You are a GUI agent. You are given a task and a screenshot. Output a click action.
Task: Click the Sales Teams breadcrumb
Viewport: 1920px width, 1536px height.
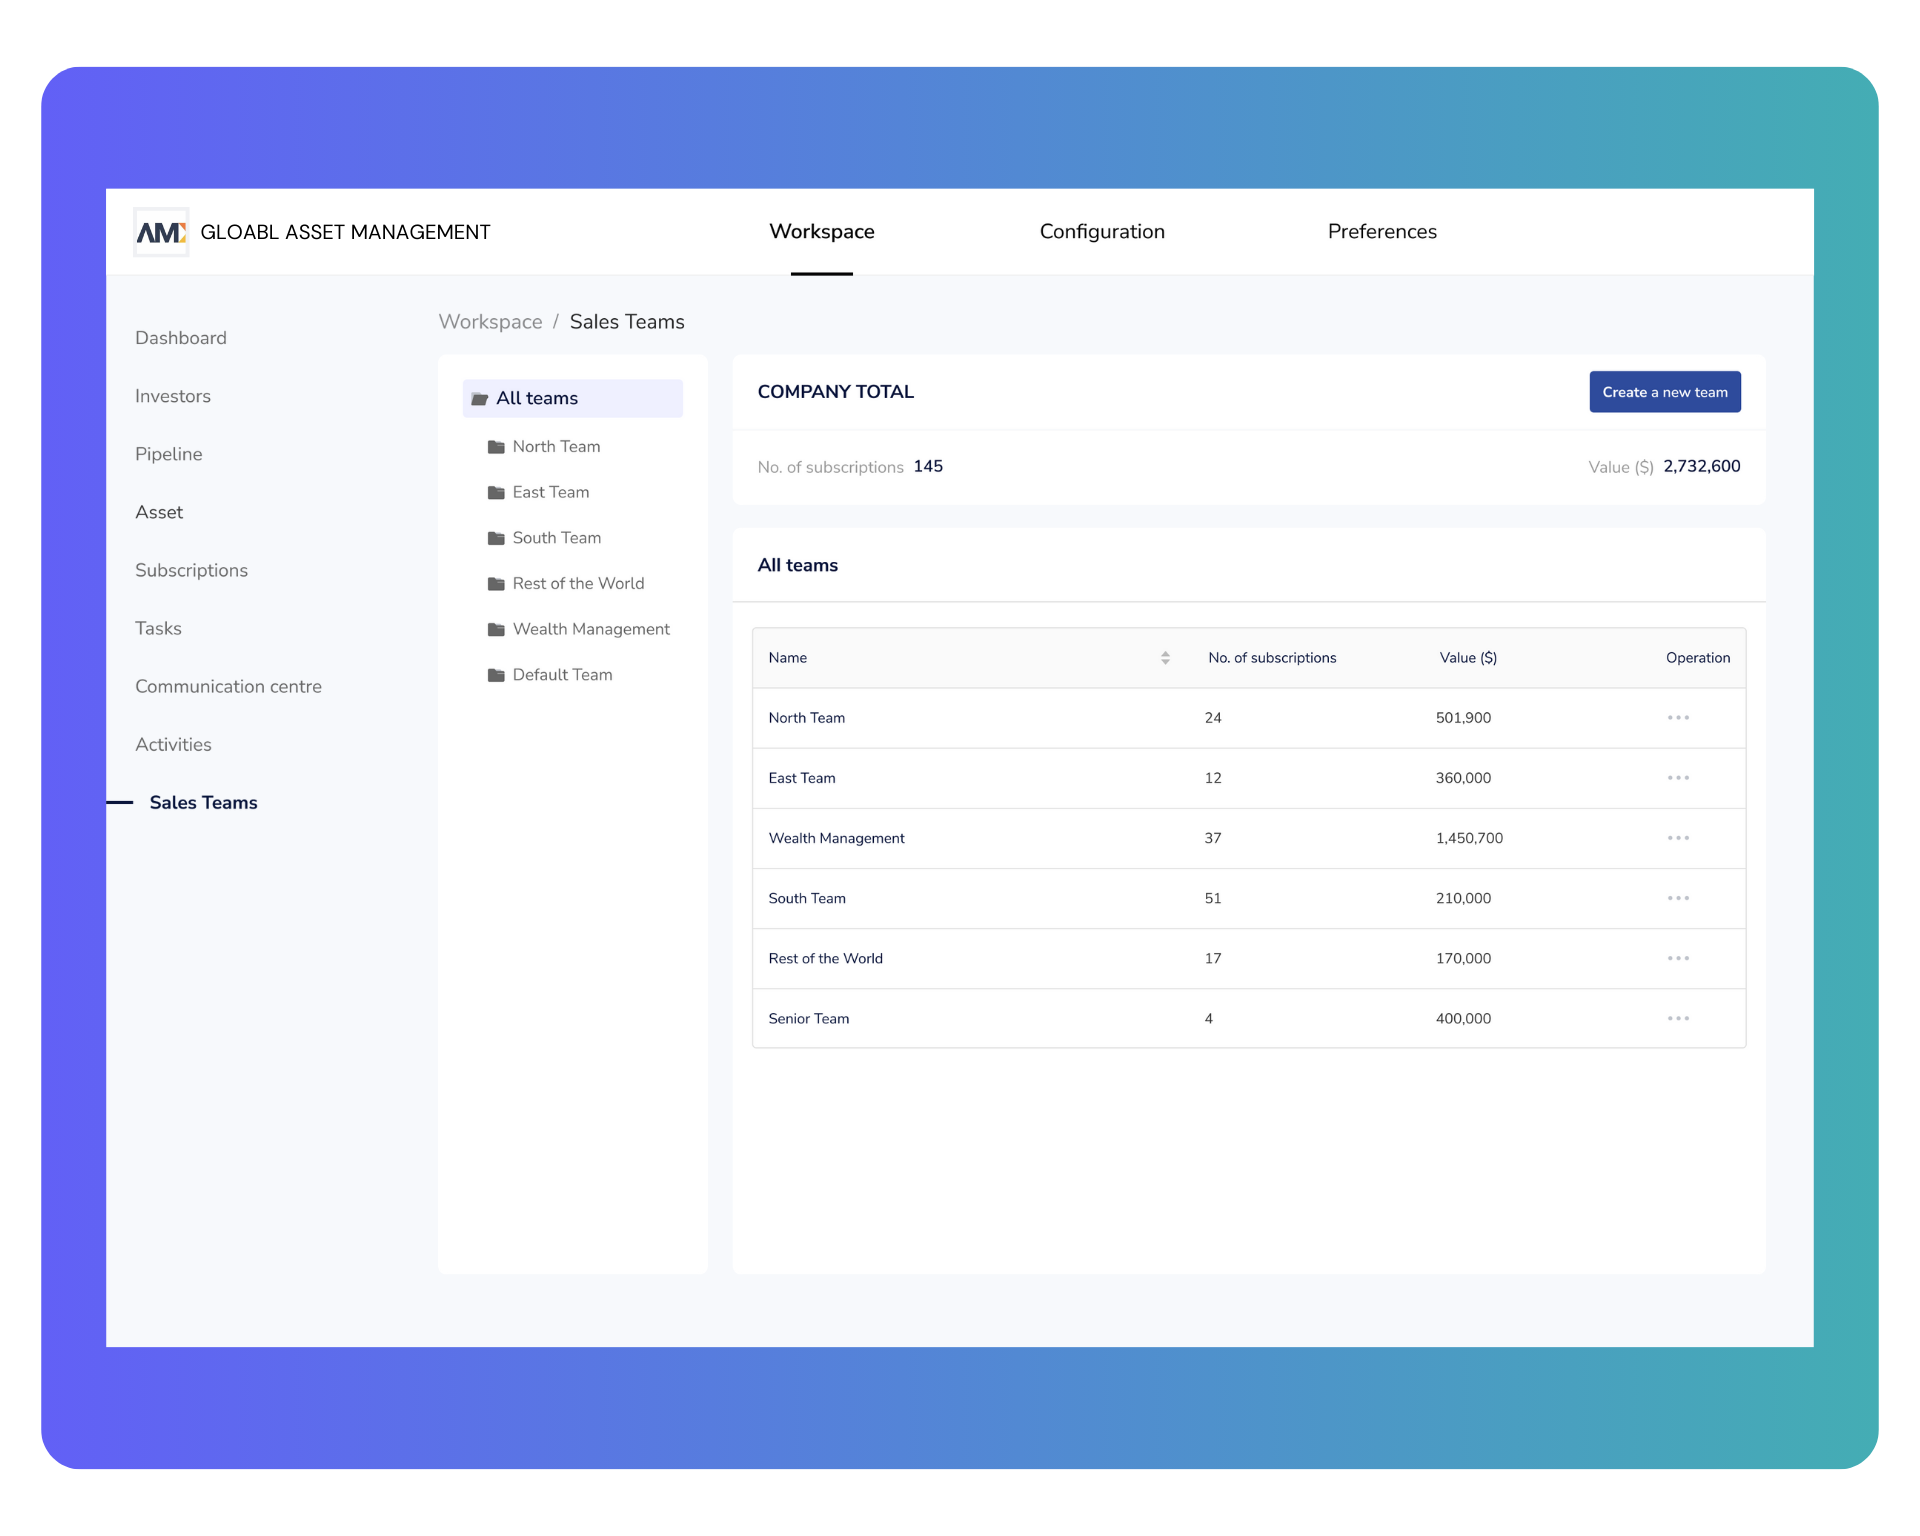627,322
